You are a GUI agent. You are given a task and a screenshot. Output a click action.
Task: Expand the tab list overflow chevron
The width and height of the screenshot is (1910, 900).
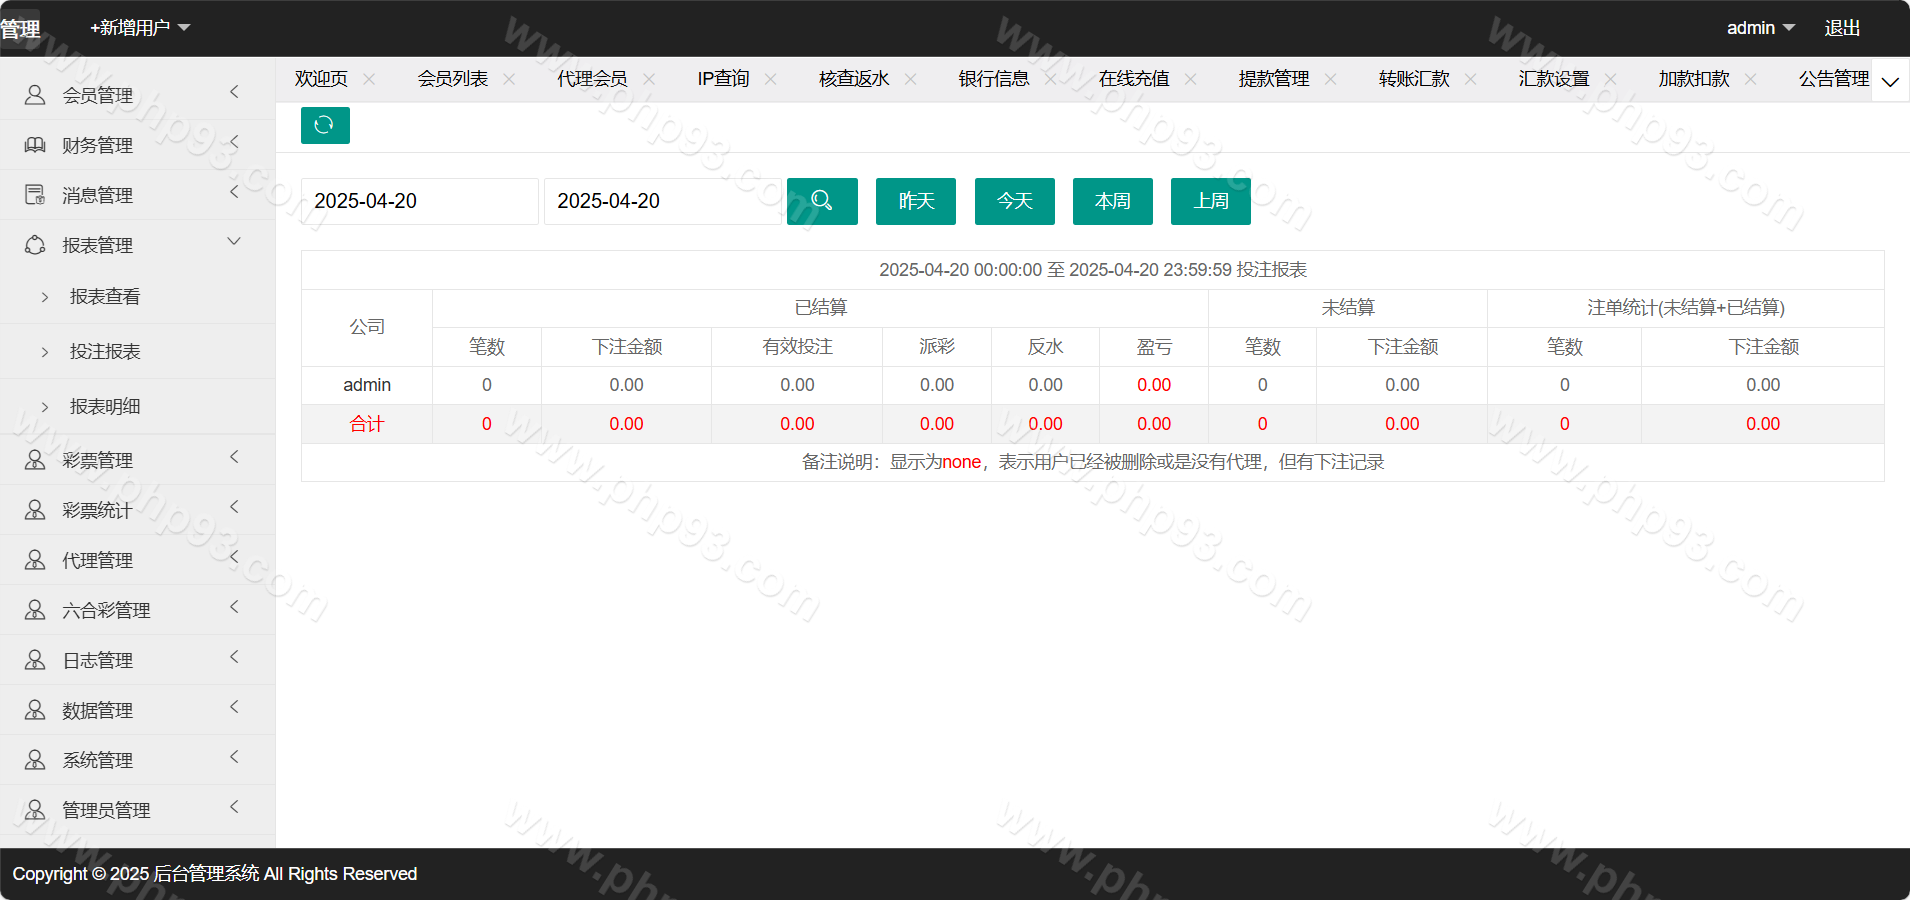[1890, 81]
